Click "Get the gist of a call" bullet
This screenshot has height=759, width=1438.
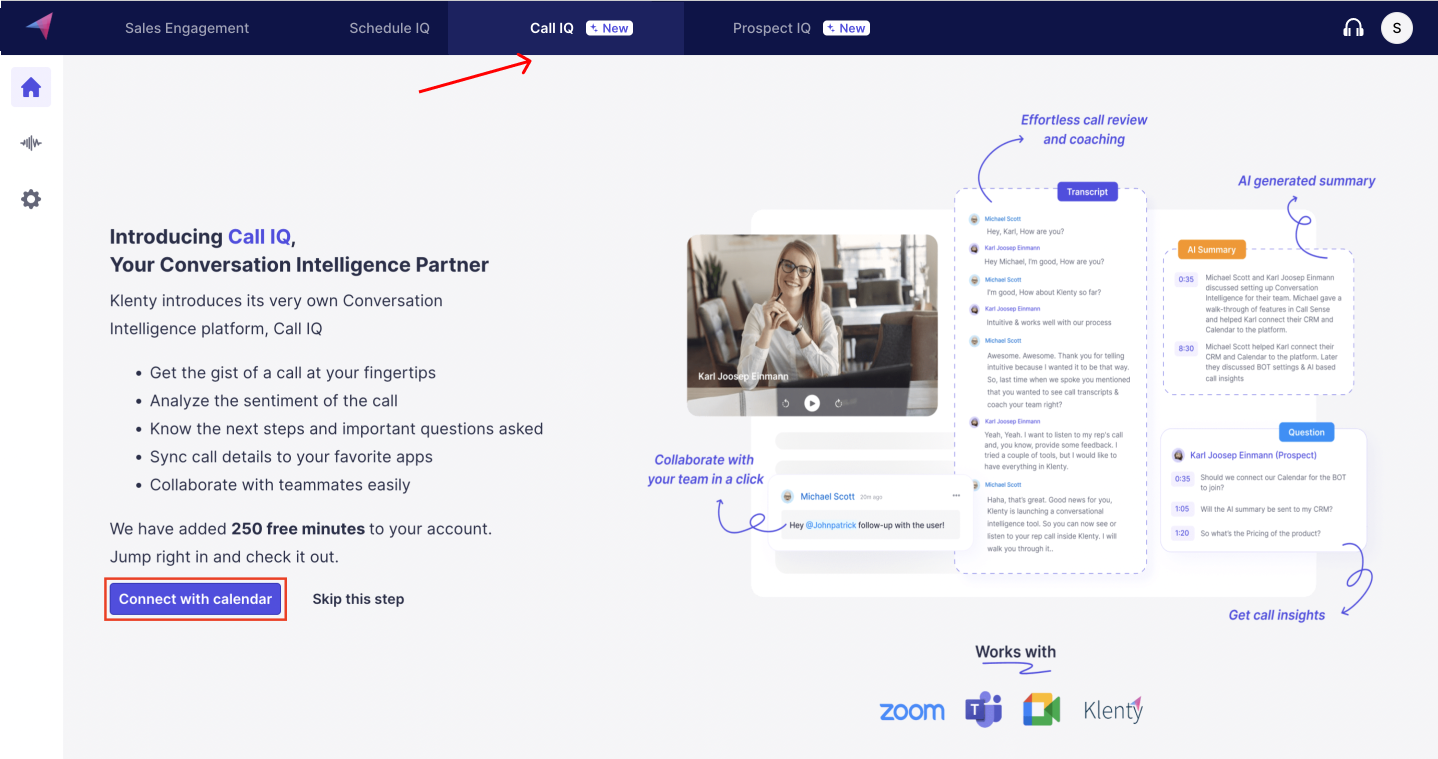(x=293, y=373)
